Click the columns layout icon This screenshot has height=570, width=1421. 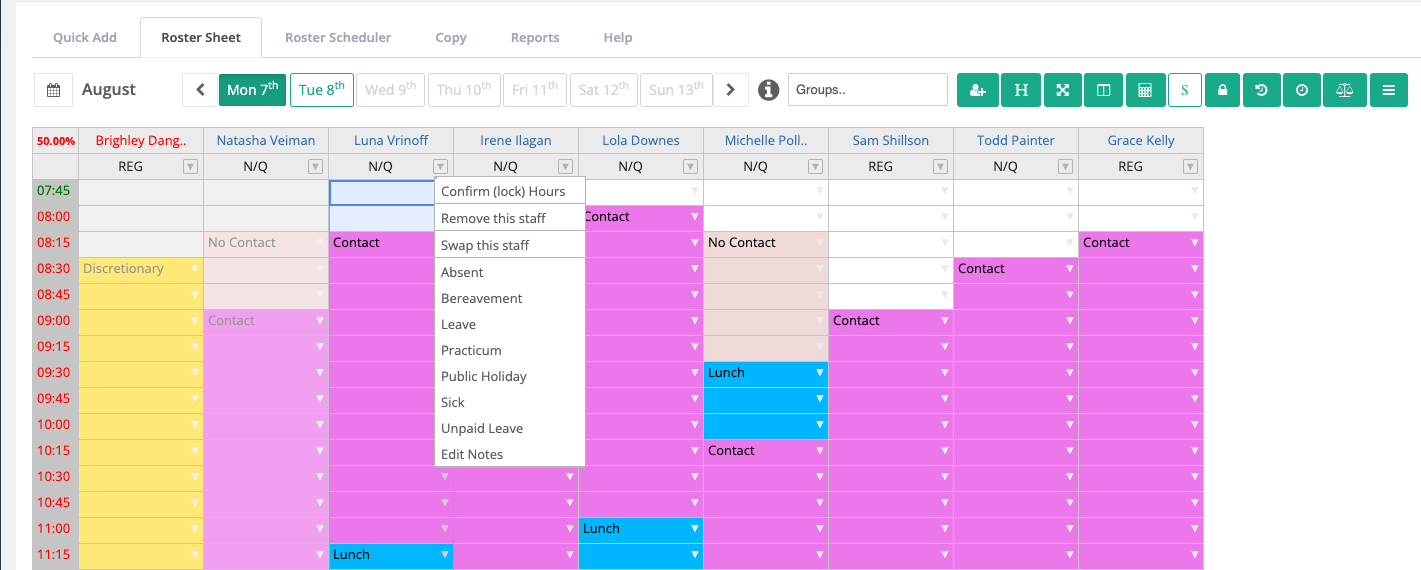1104,90
